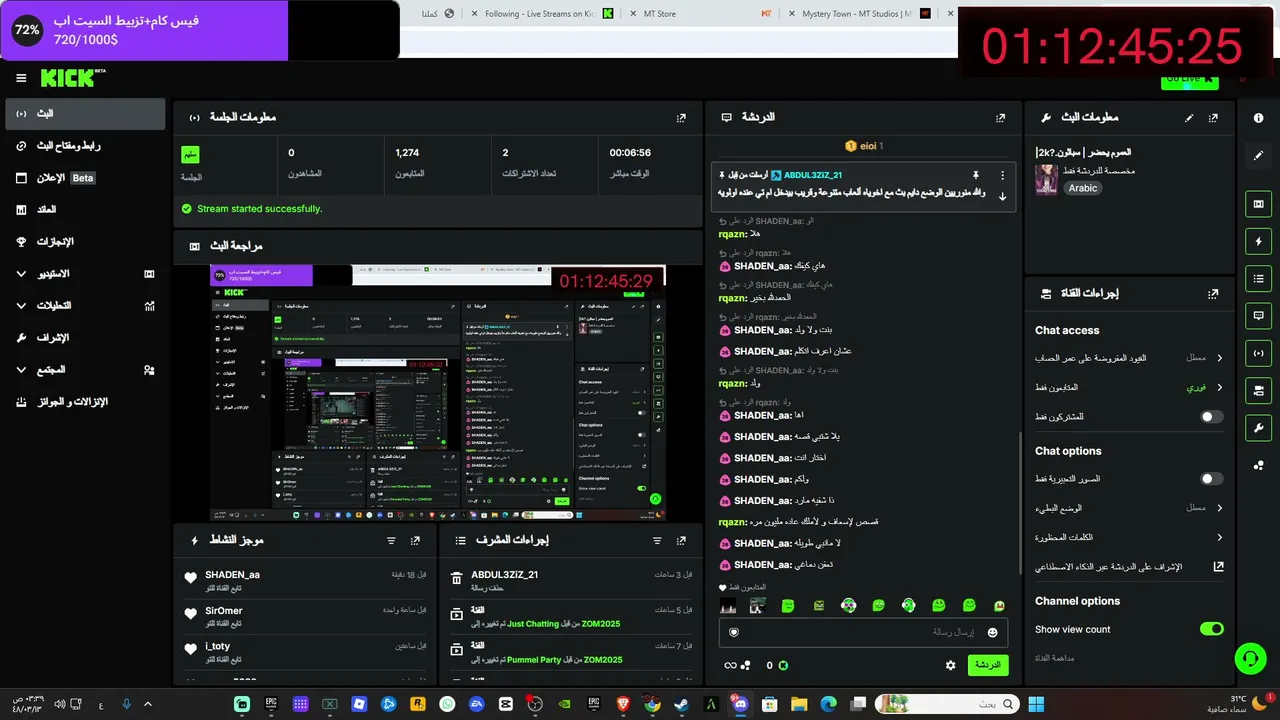Click the Arabic language tag
This screenshot has height=720, width=1280.
pyautogui.click(x=1083, y=188)
